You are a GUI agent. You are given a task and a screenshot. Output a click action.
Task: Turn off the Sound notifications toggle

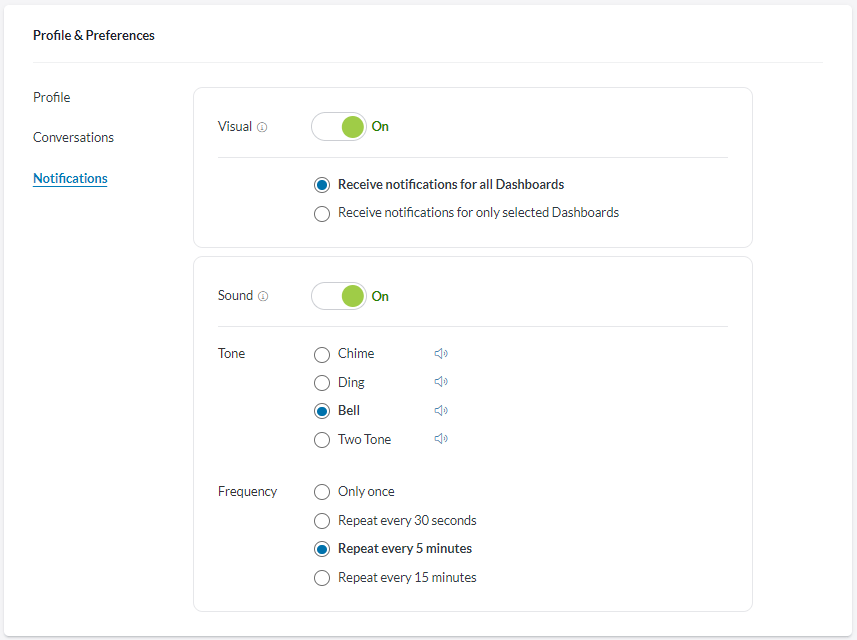tap(339, 296)
